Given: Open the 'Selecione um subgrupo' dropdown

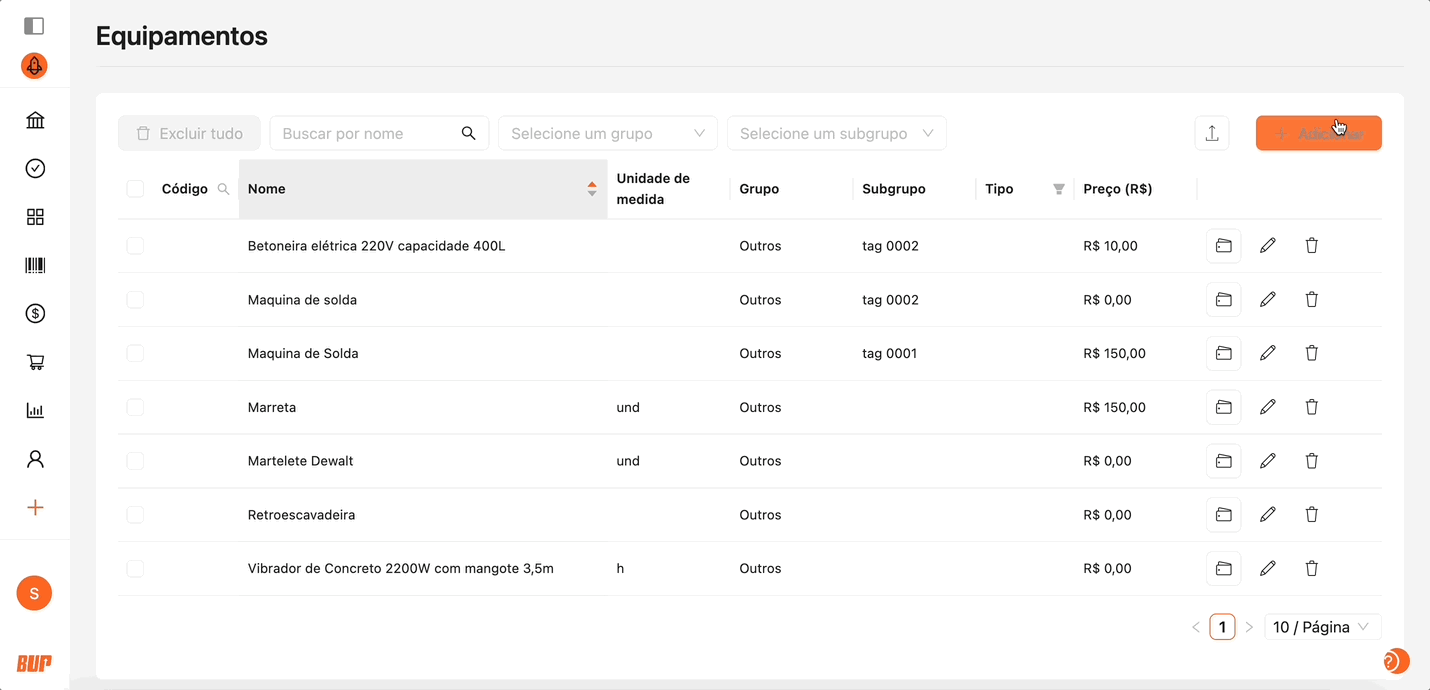Looking at the screenshot, I should [836, 133].
